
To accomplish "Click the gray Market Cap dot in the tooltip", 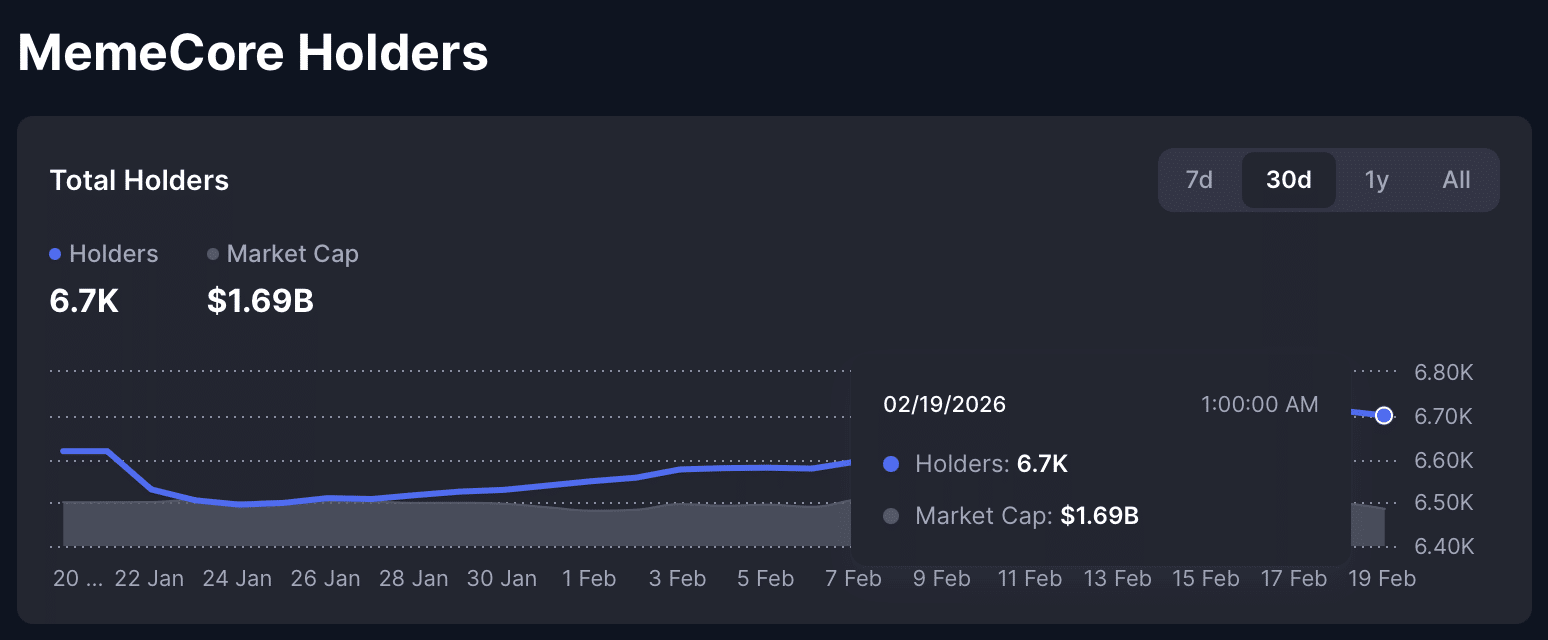I will click(893, 516).
